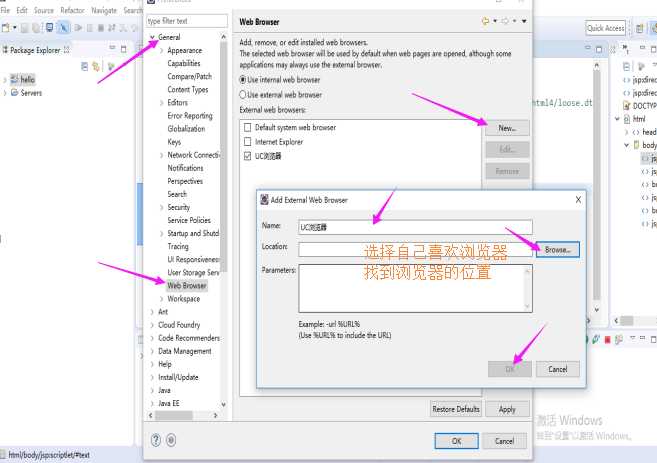Click the circular icon beside help
657x463 pixels.
click(x=171, y=440)
